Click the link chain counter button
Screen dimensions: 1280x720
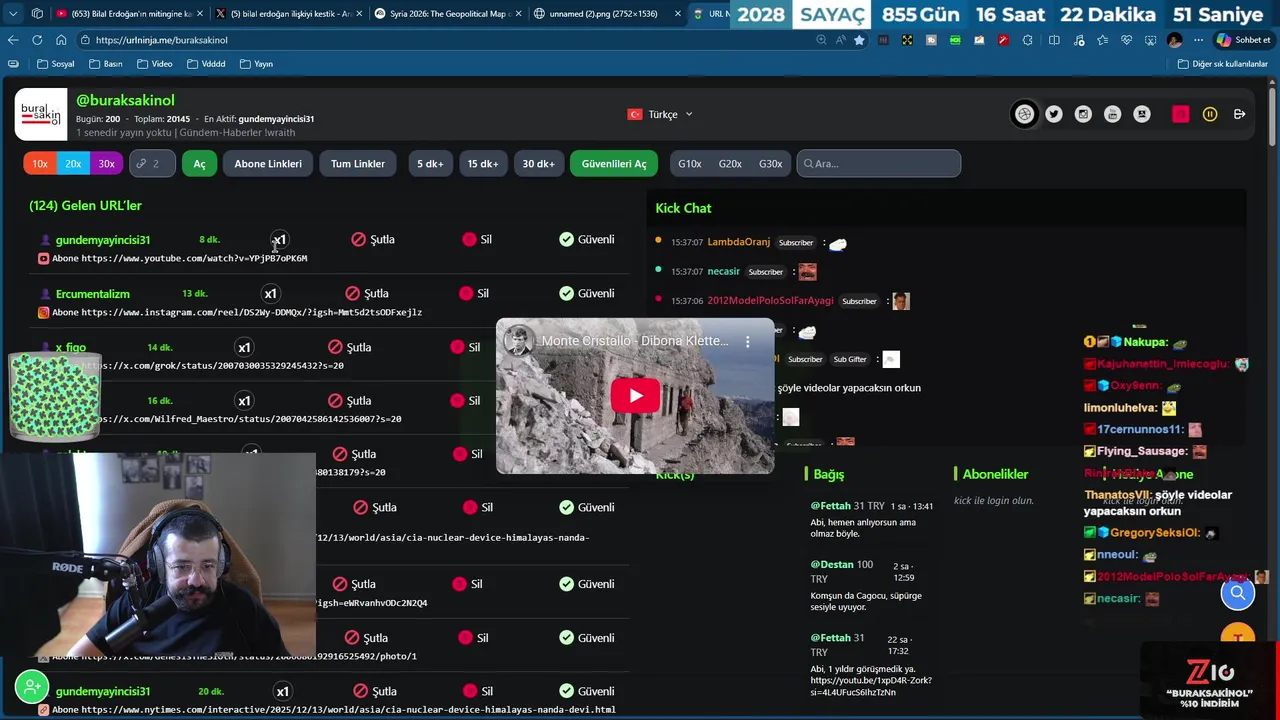pyautogui.click(x=152, y=163)
